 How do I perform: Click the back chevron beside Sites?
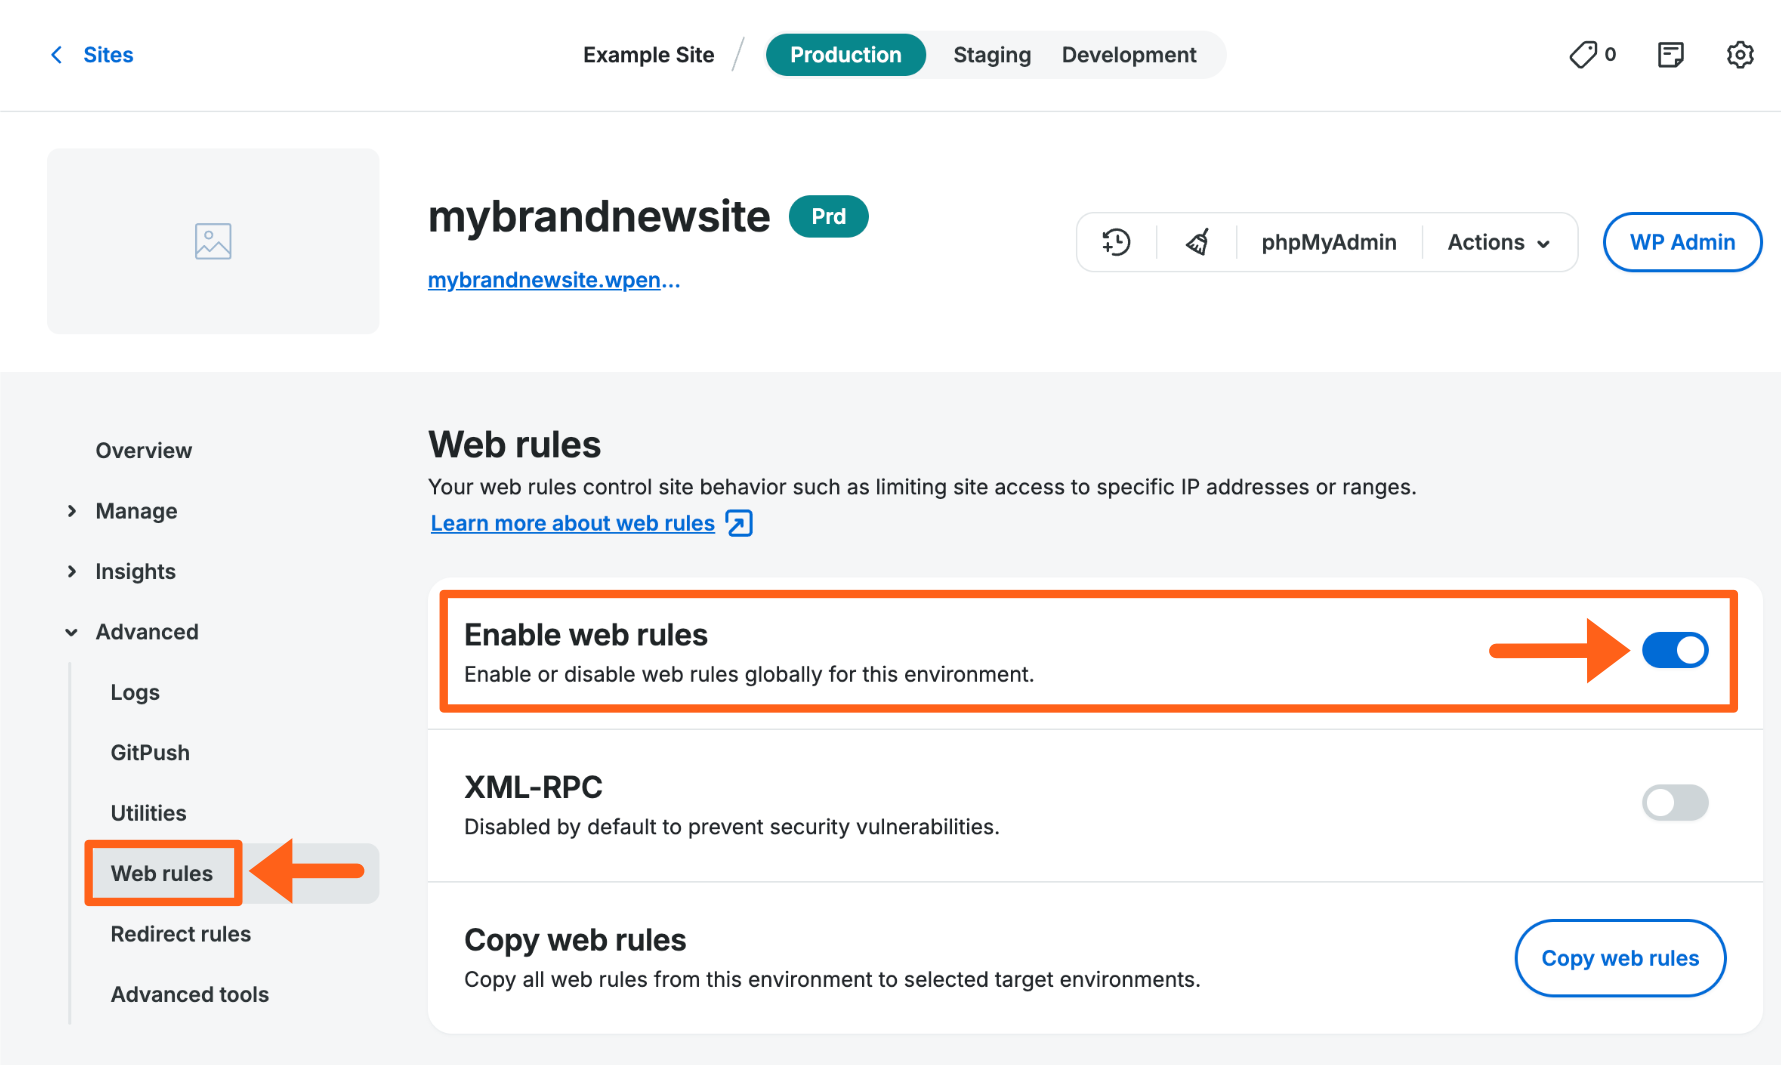pos(57,55)
